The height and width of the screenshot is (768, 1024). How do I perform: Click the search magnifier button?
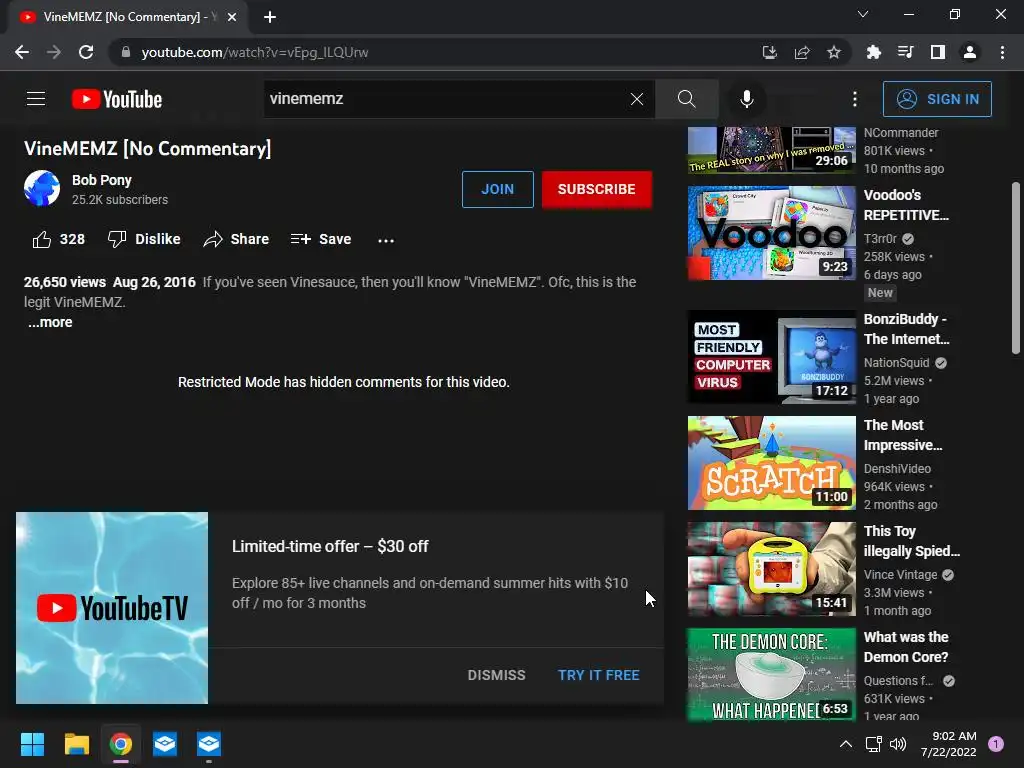686,99
